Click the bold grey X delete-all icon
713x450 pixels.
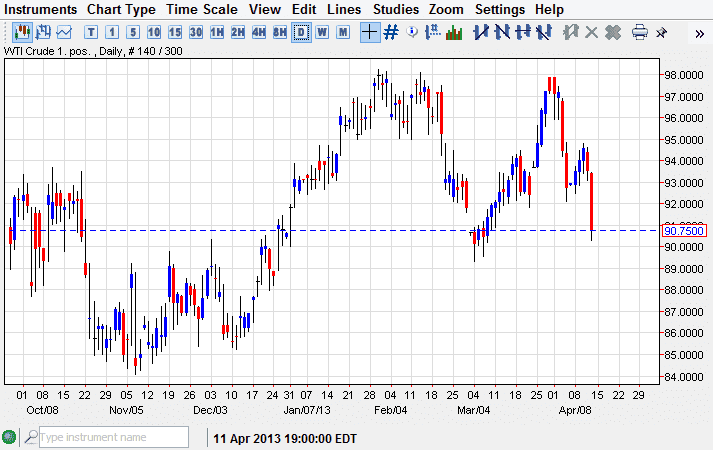click(x=613, y=32)
